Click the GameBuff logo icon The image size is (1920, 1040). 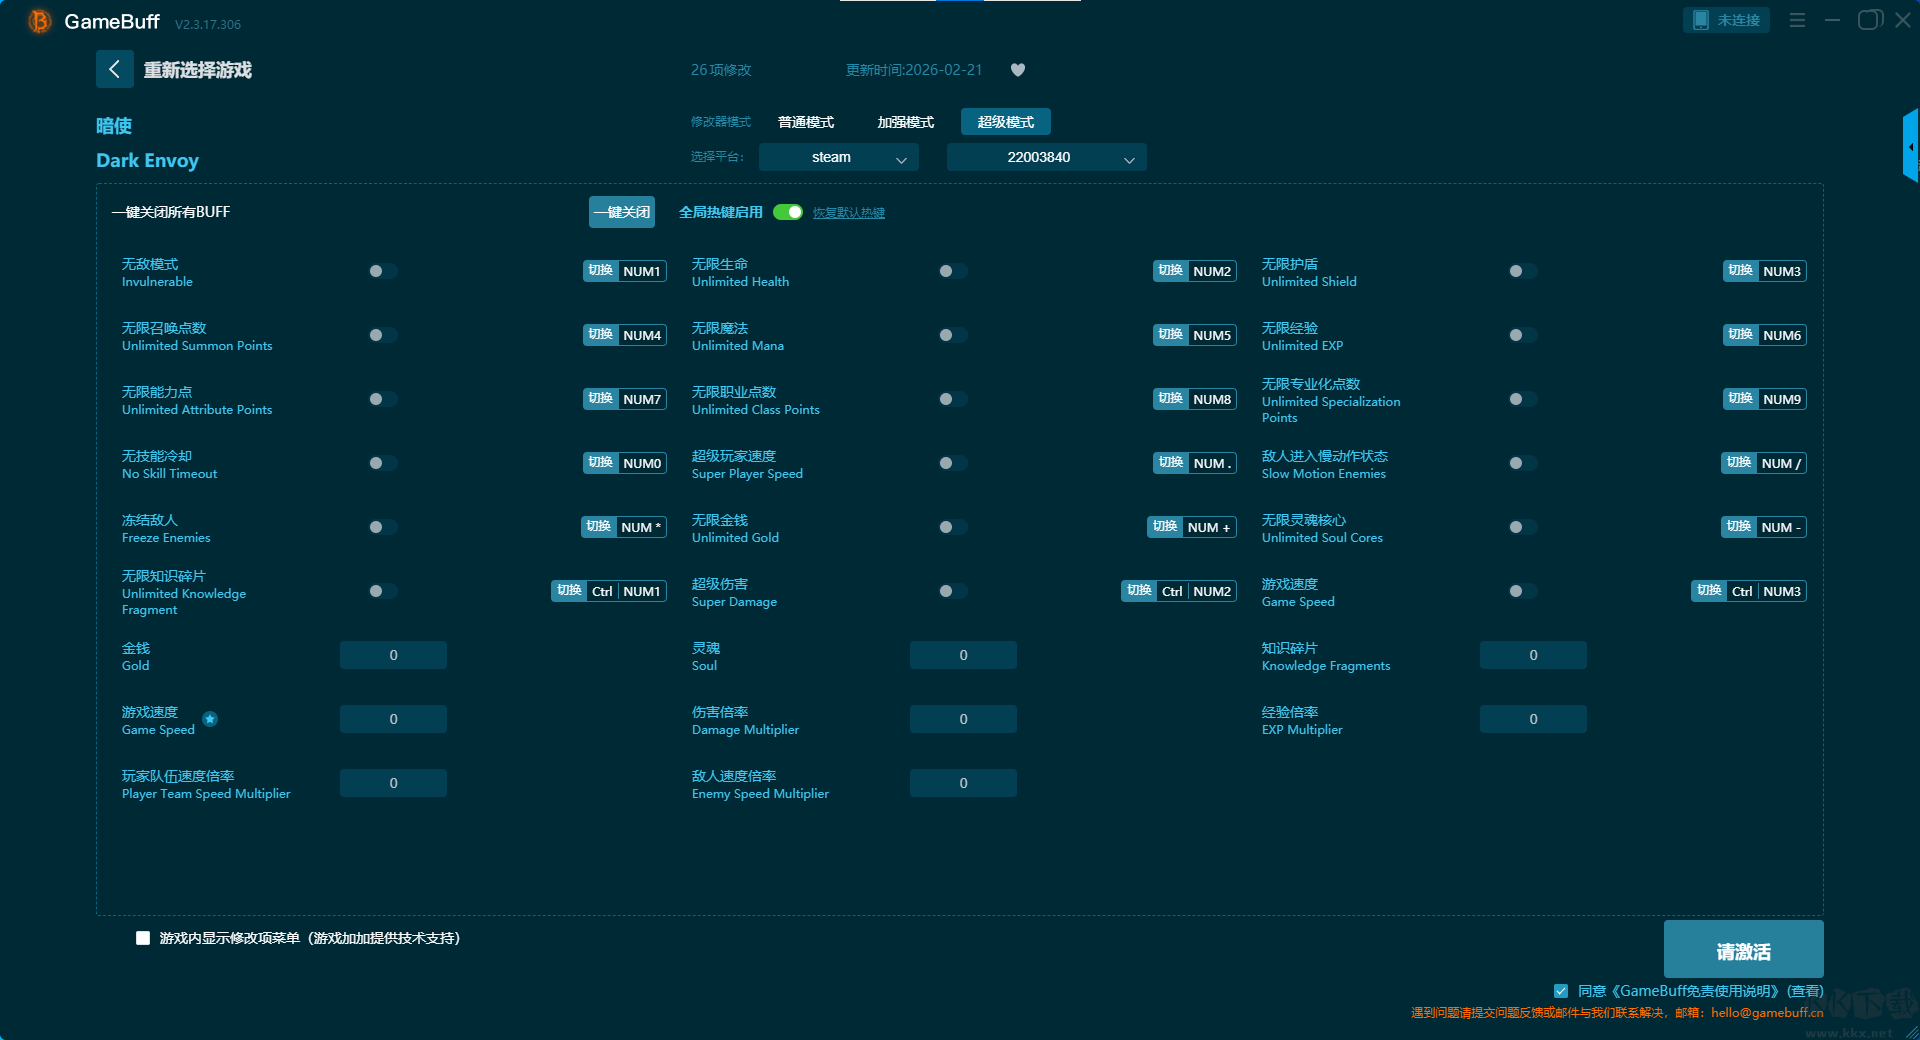39,21
